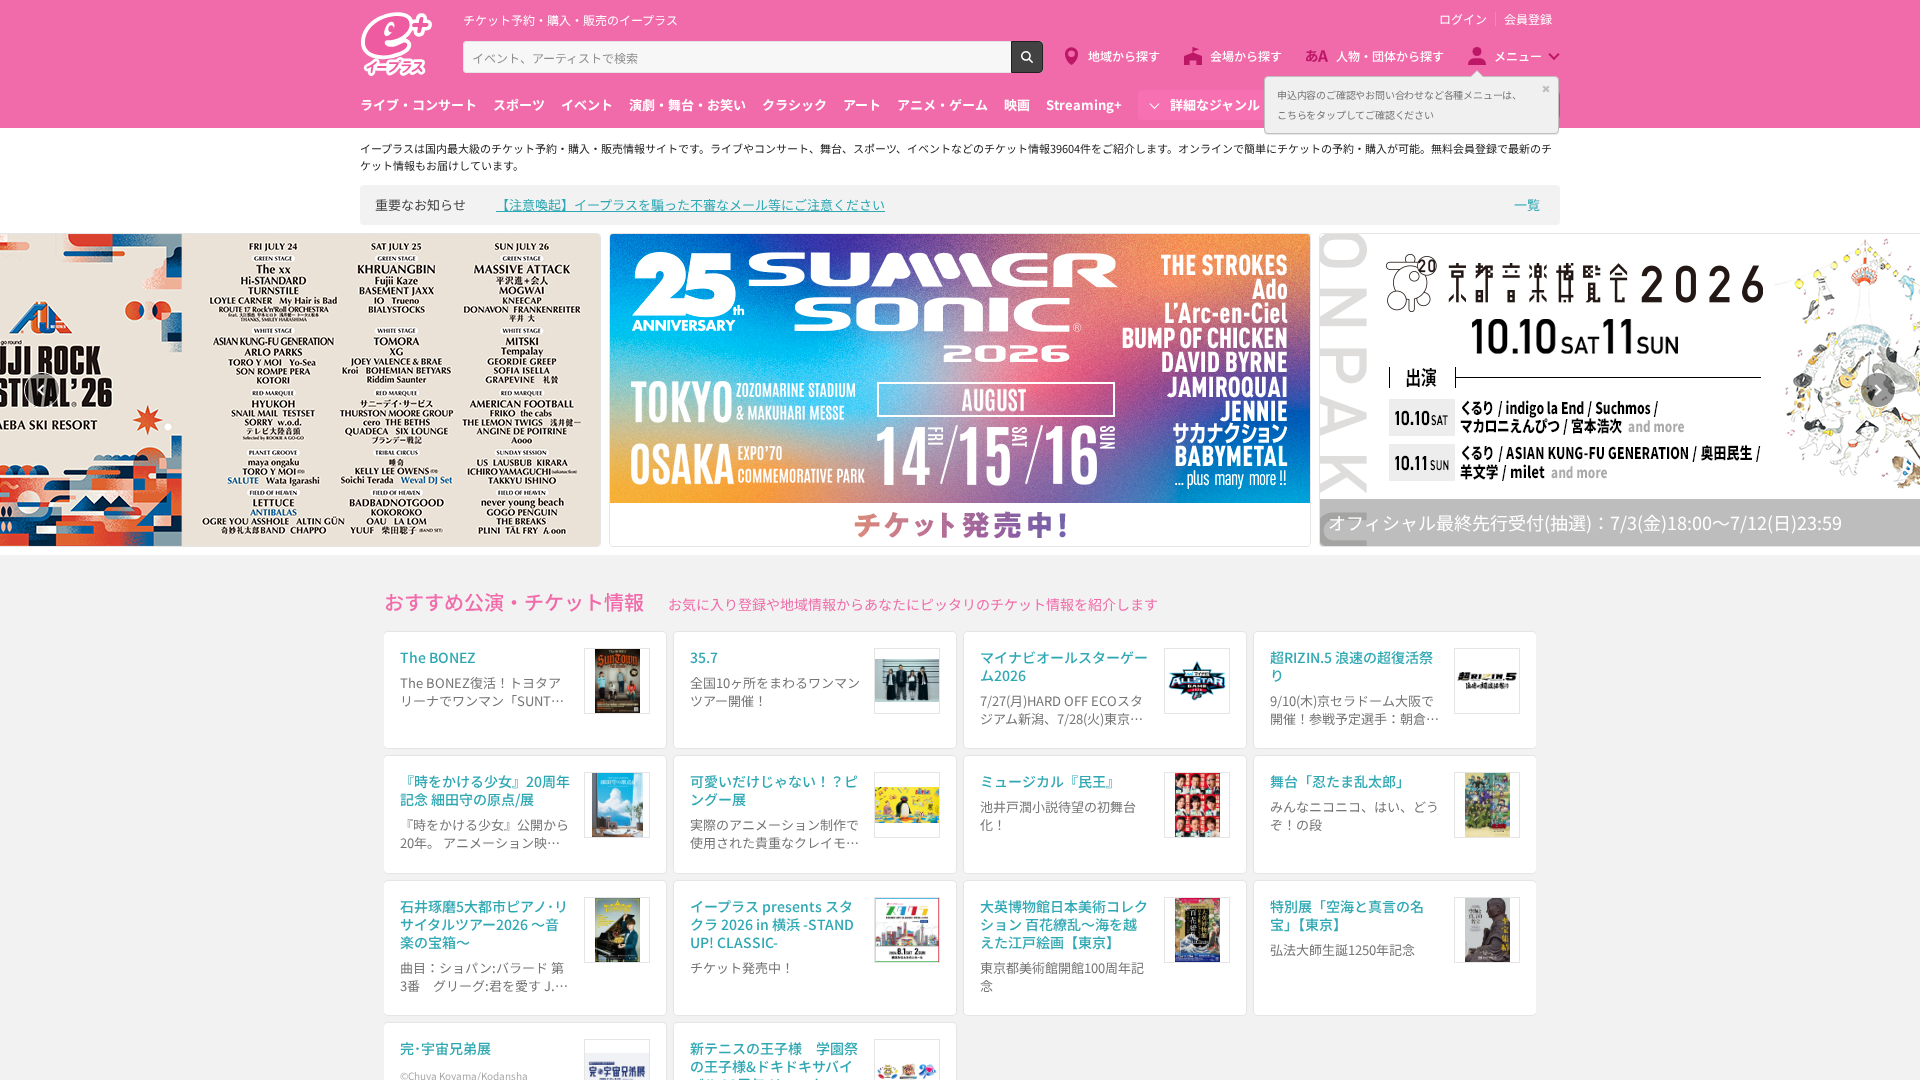Click 会員登録 link
This screenshot has width=1920, height=1080.
coord(1528,19)
